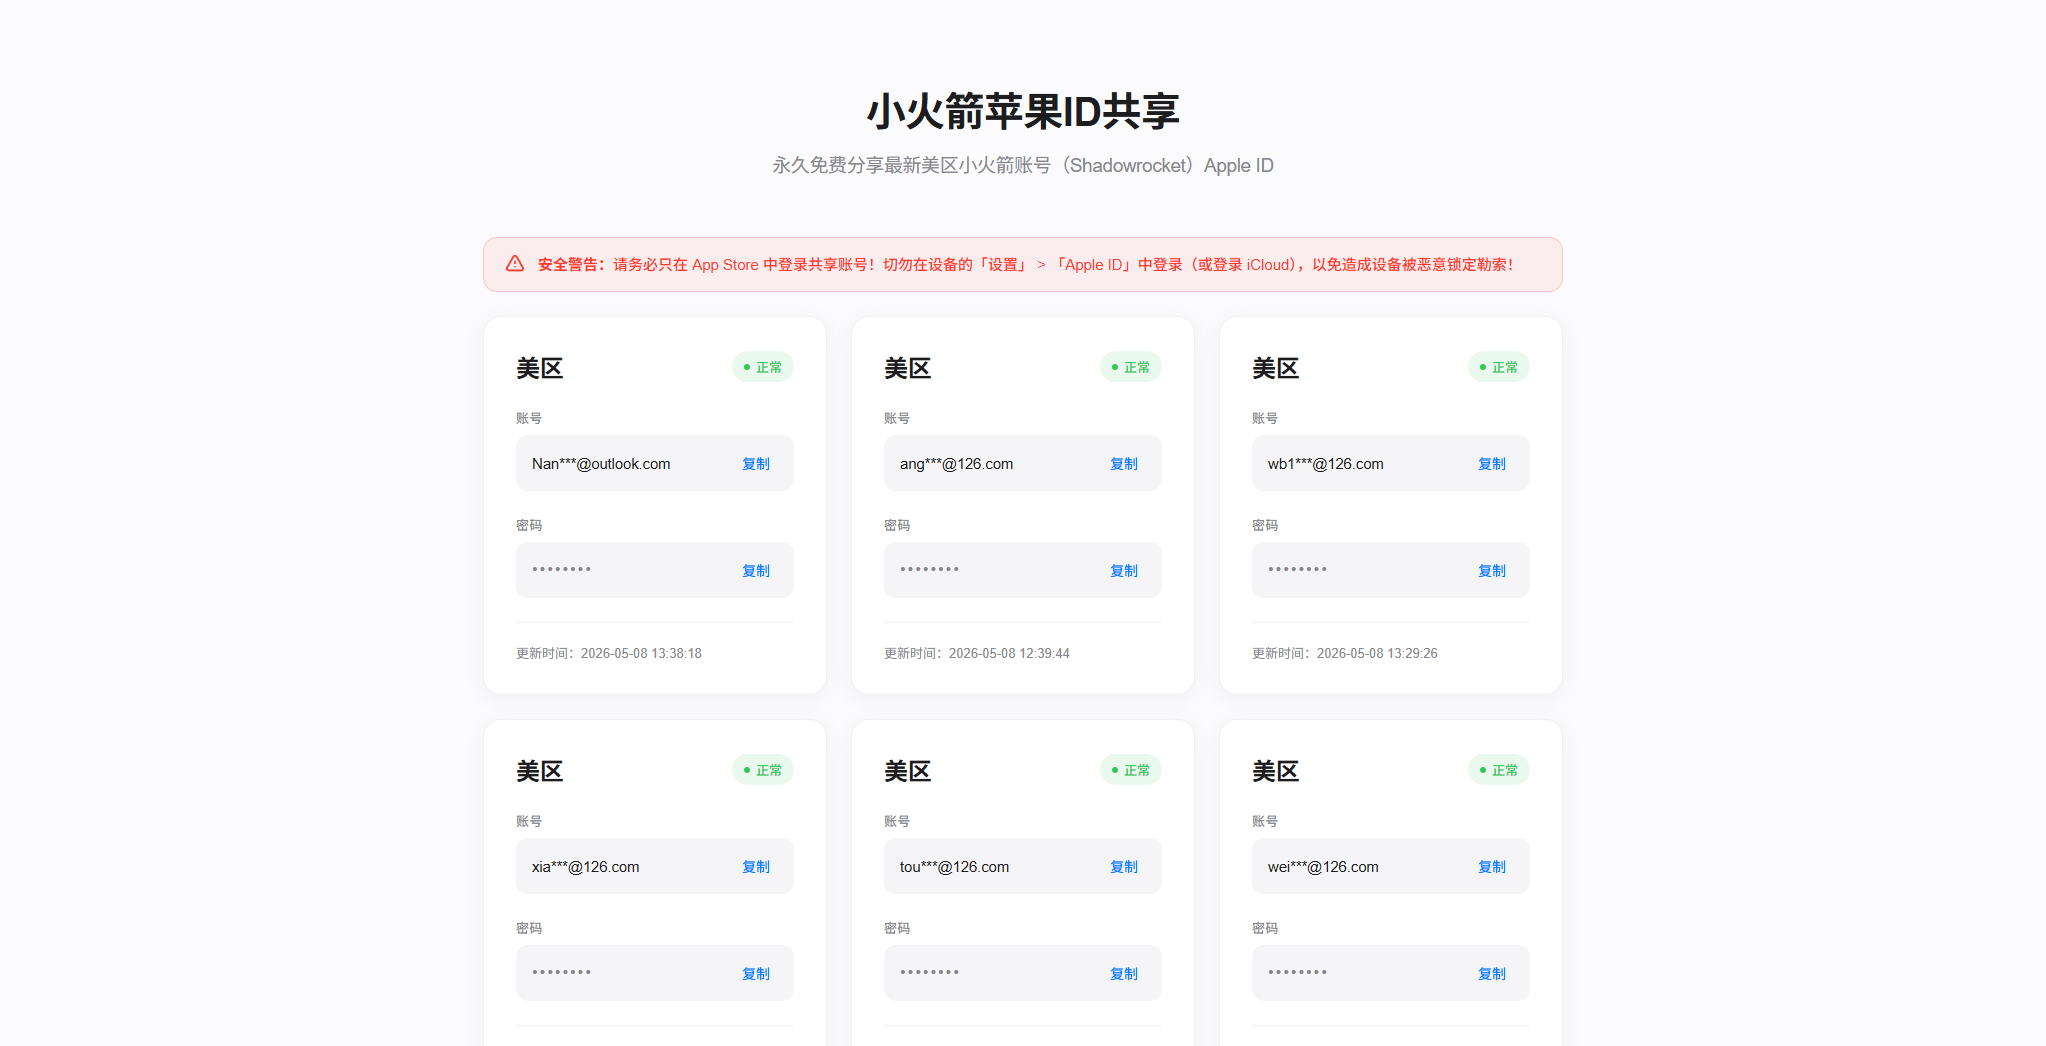Click 美区 heading on Nan***@outlook.com card
The width and height of the screenshot is (2046, 1046).
(540, 368)
